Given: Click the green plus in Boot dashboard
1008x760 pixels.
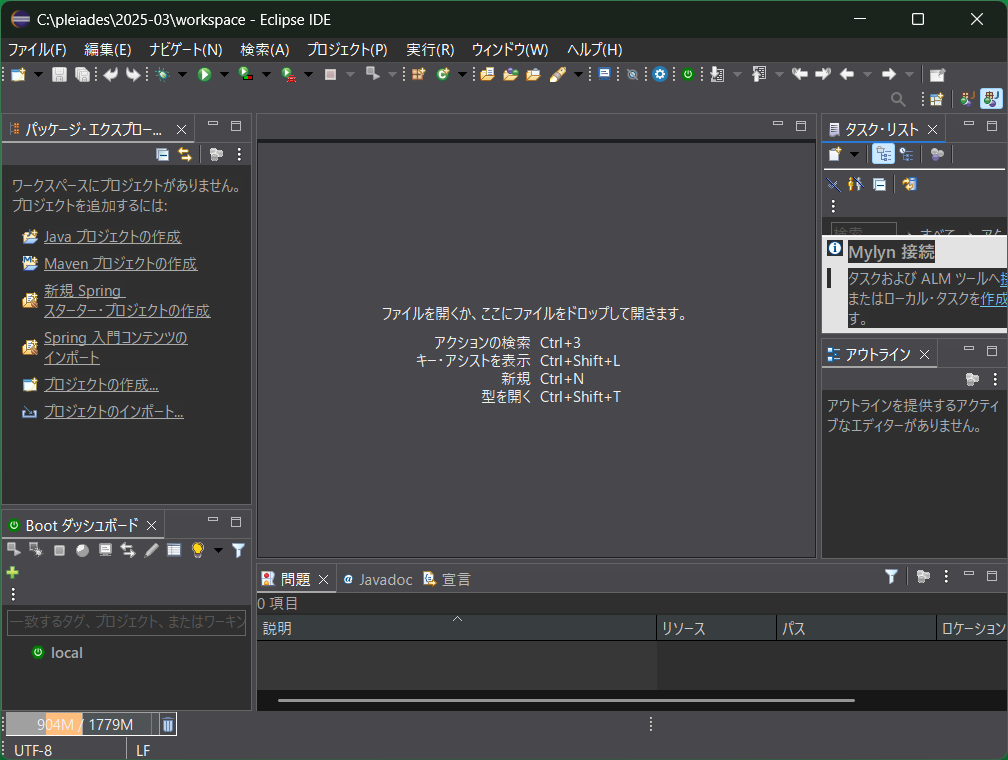Looking at the screenshot, I should [12, 572].
